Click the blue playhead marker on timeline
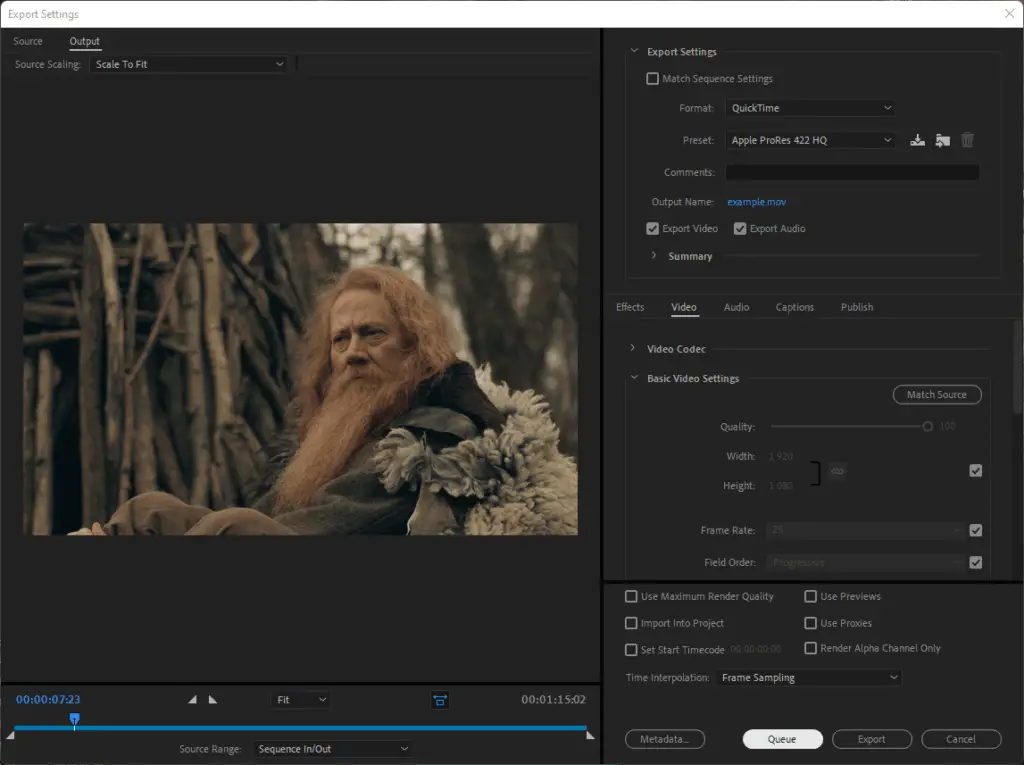The image size is (1024, 765). (74, 719)
